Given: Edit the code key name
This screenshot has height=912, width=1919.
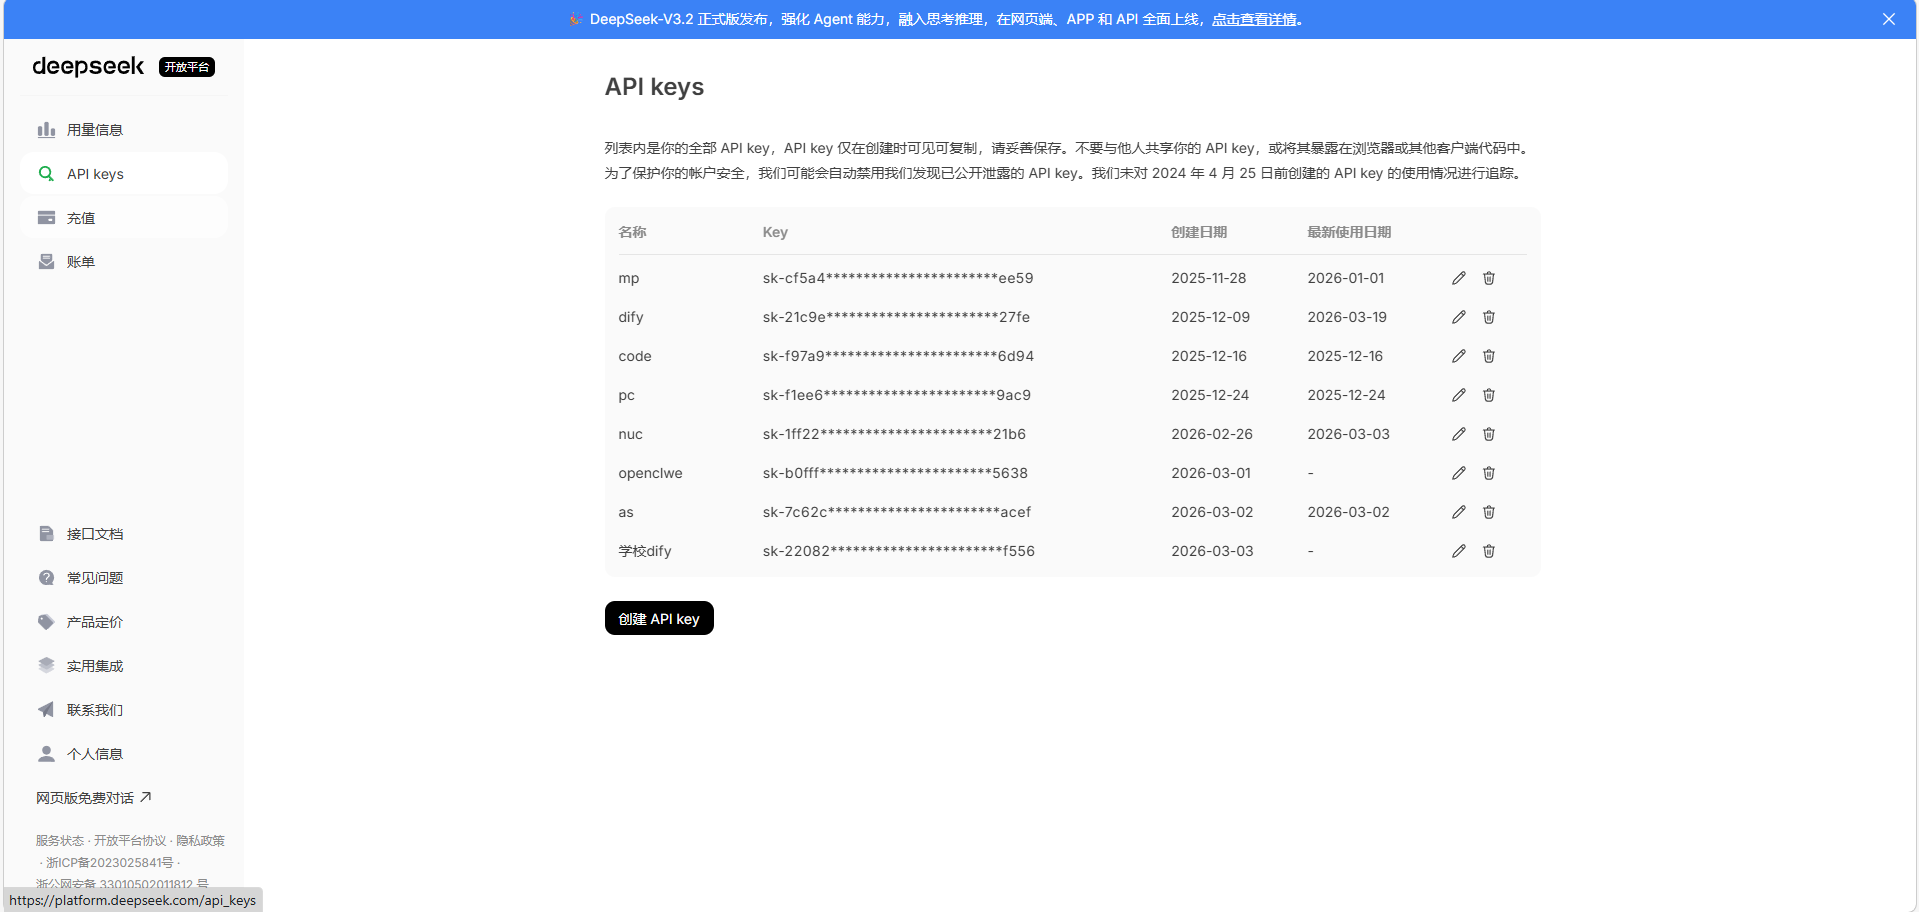Looking at the screenshot, I should coord(1458,356).
